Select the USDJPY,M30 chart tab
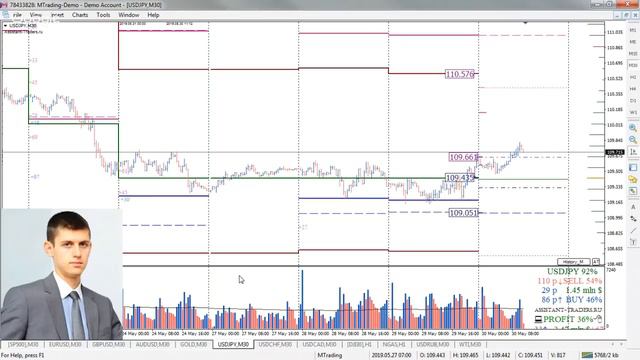Viewport: 640px width, 360px height. point(233,344)
